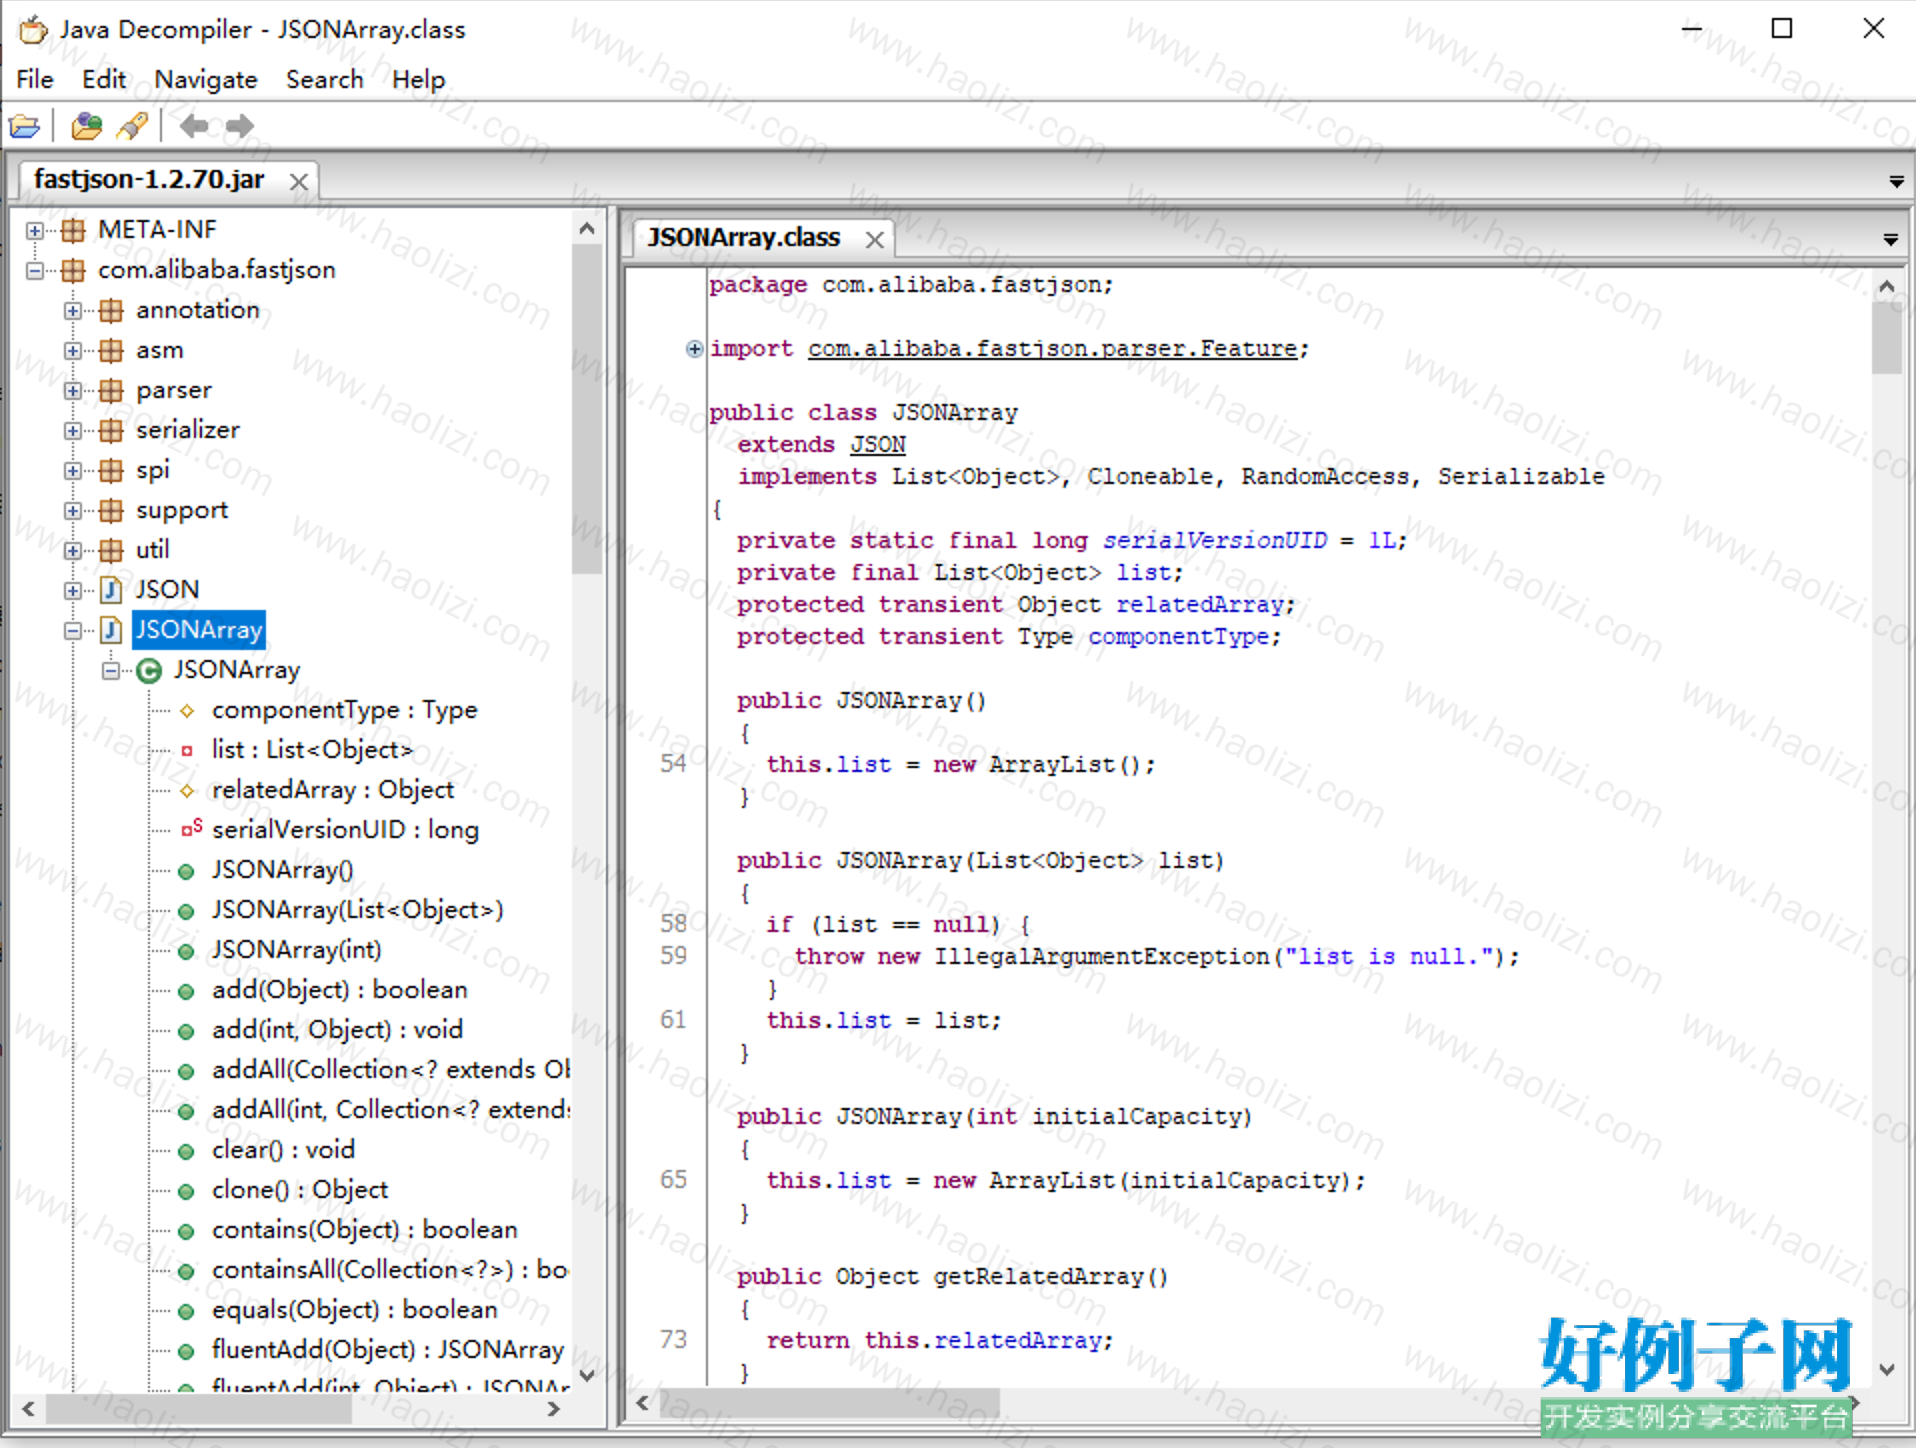Click the serialVersionUID static field icon
The image size is (1916, 1448).
[x=190, y=829]
